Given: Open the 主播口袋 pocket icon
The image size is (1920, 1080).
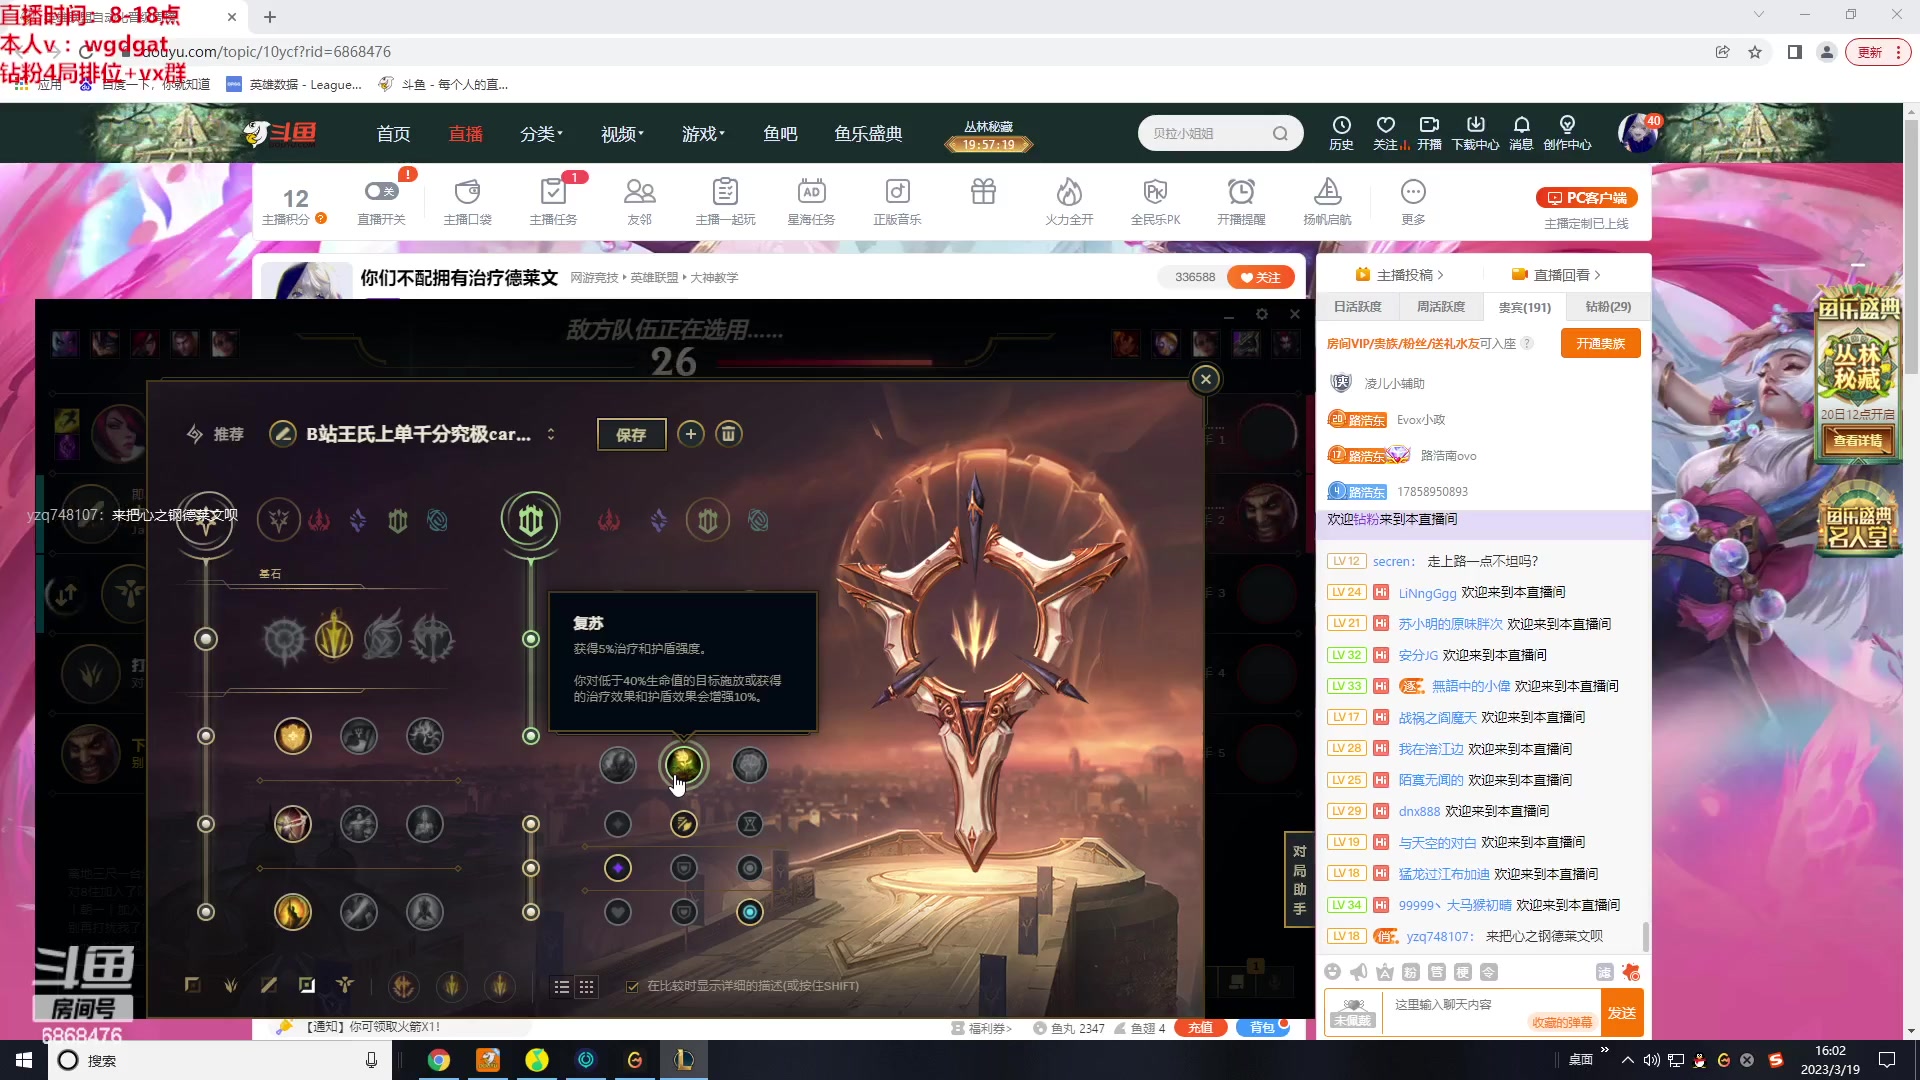Looking at the screenshot, I should tap(467, 192).
